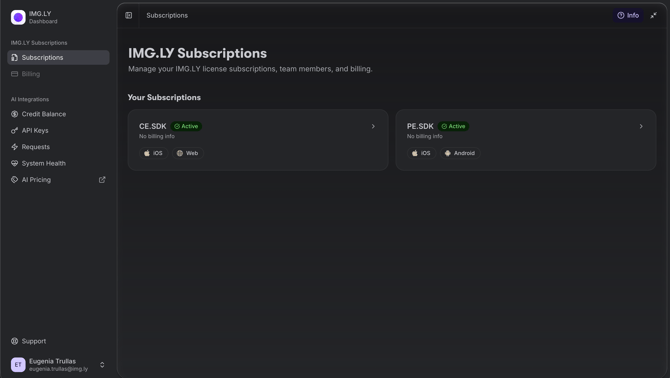Open Billing in the sidebar
The width and height of the screenshot is (670, 378).
pos(58,74)
